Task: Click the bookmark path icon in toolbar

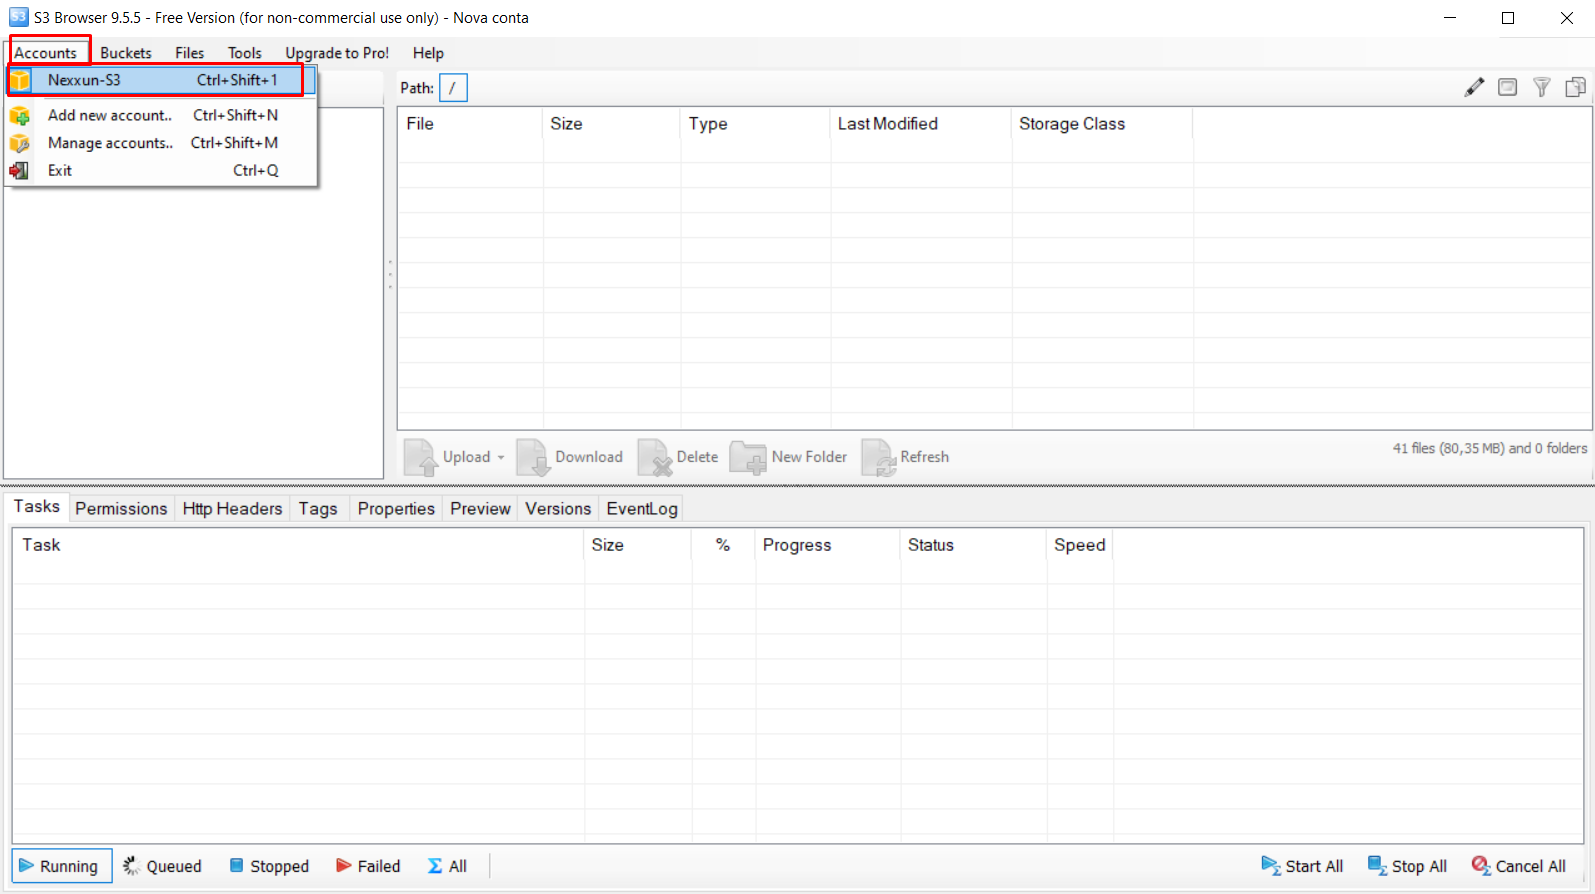Action: pos(1508,88)
